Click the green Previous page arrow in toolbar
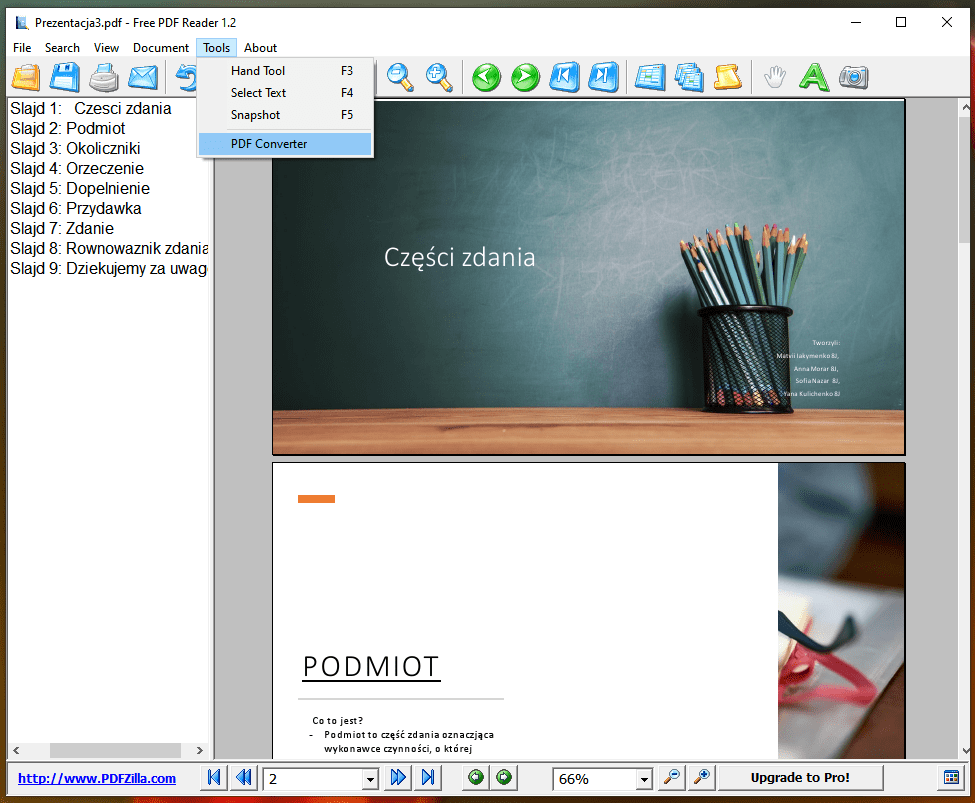Viewport: 975px width, 803px height. click(486, 78)
